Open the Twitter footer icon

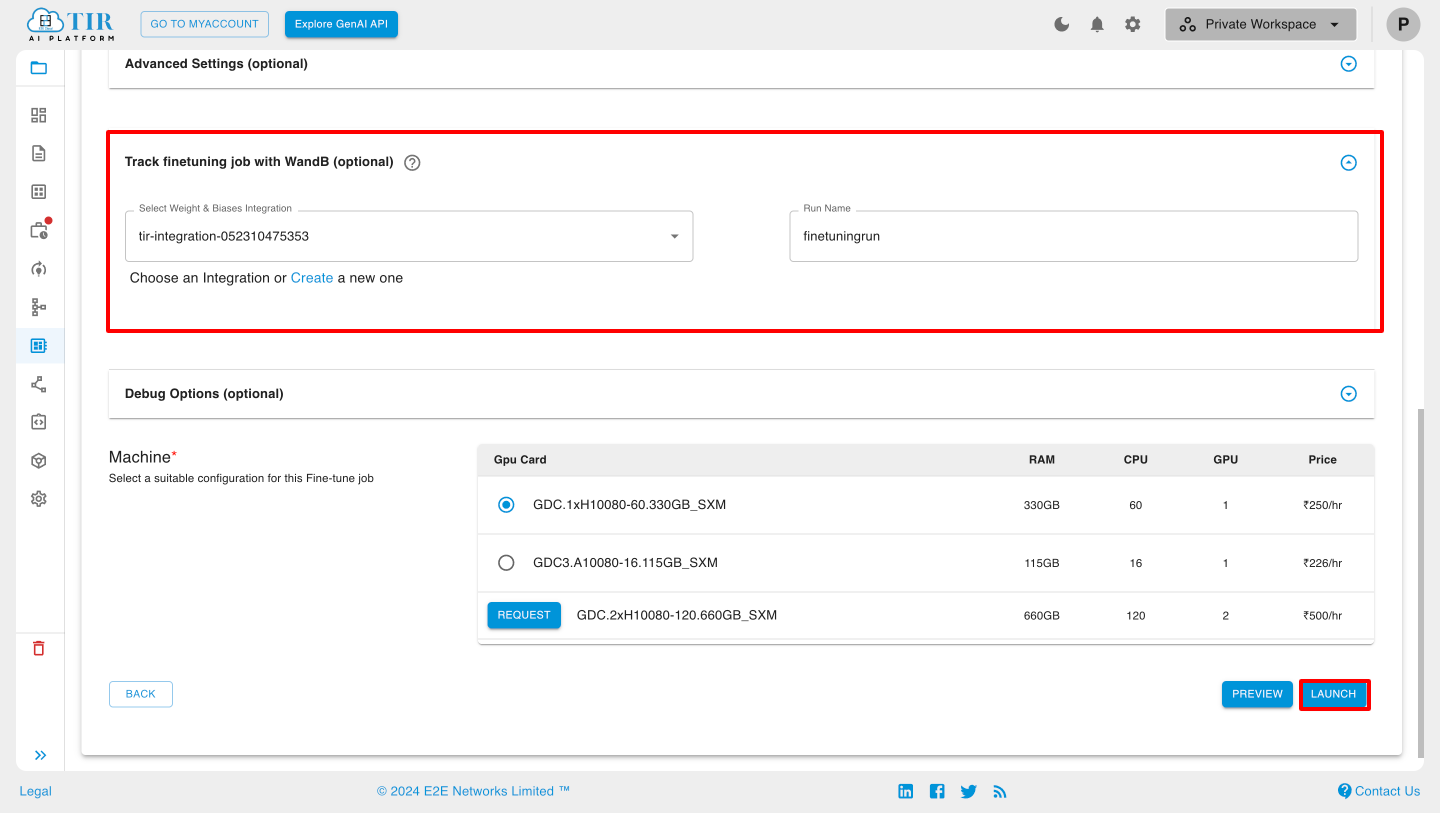click(968, 791)
